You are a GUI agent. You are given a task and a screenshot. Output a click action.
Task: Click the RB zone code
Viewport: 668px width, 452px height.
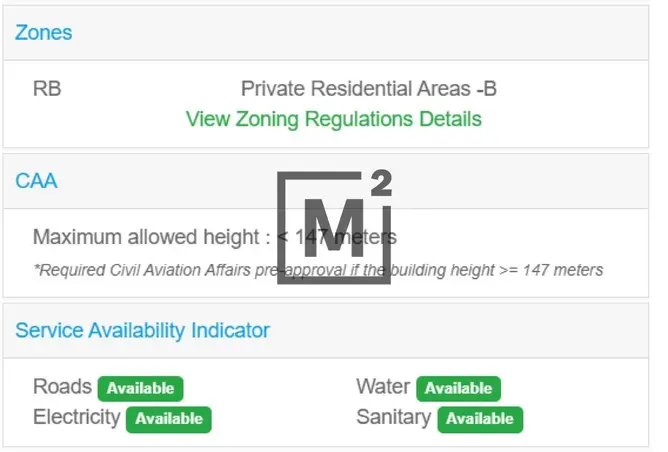point(47,89)
